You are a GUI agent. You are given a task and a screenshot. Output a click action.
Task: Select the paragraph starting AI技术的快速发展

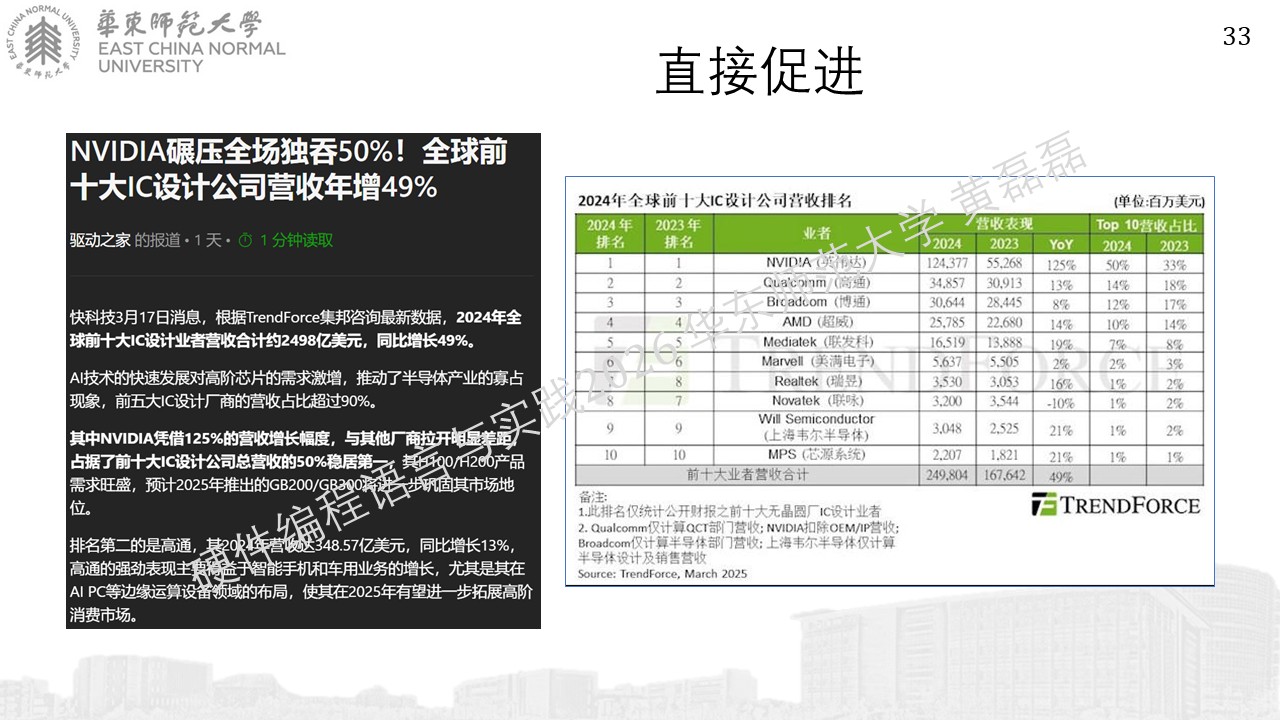click(x=295, y=389)
